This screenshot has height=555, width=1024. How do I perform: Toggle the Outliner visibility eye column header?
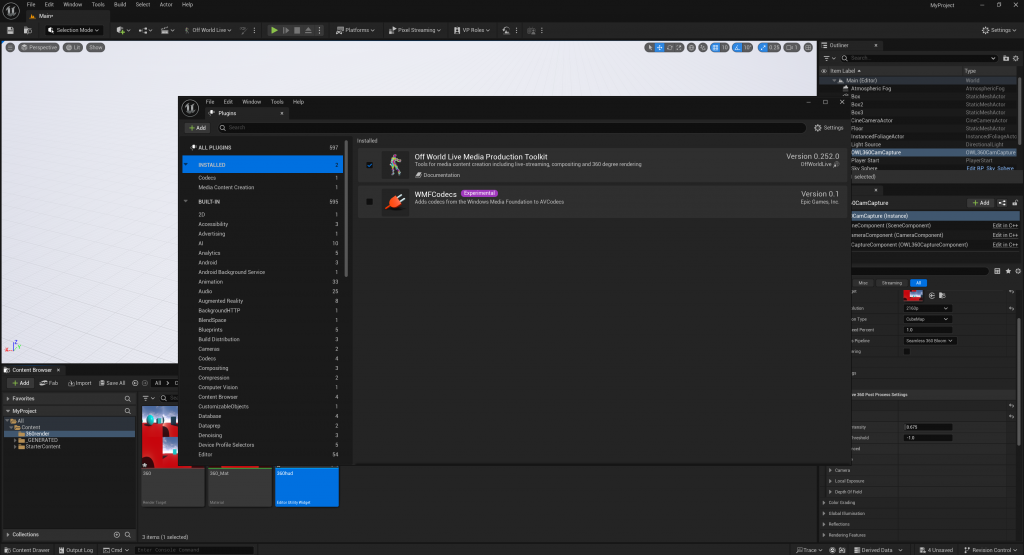tap(824, 71)
